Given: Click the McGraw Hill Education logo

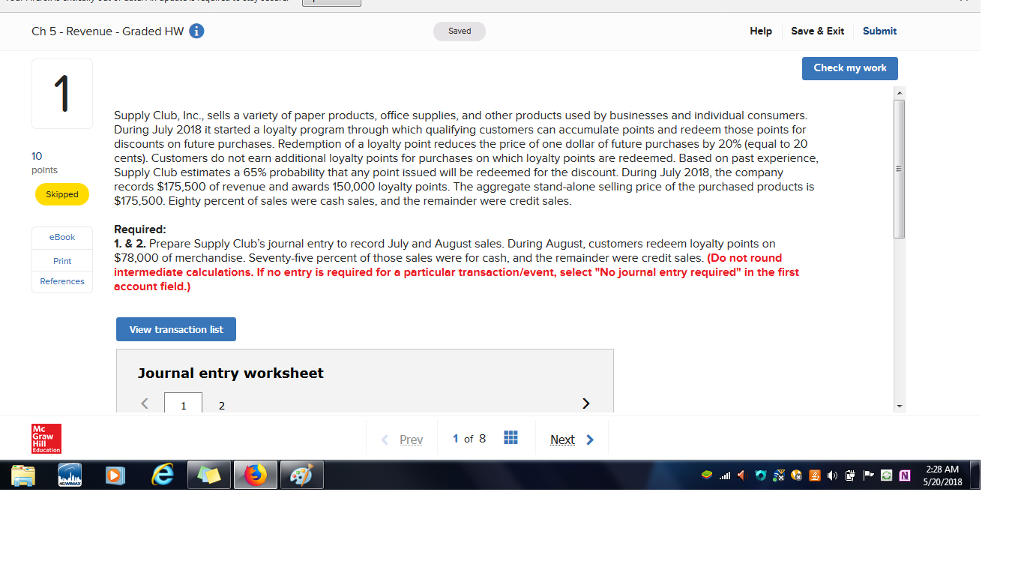Looking at the screenshot, I should click(46, 438).
